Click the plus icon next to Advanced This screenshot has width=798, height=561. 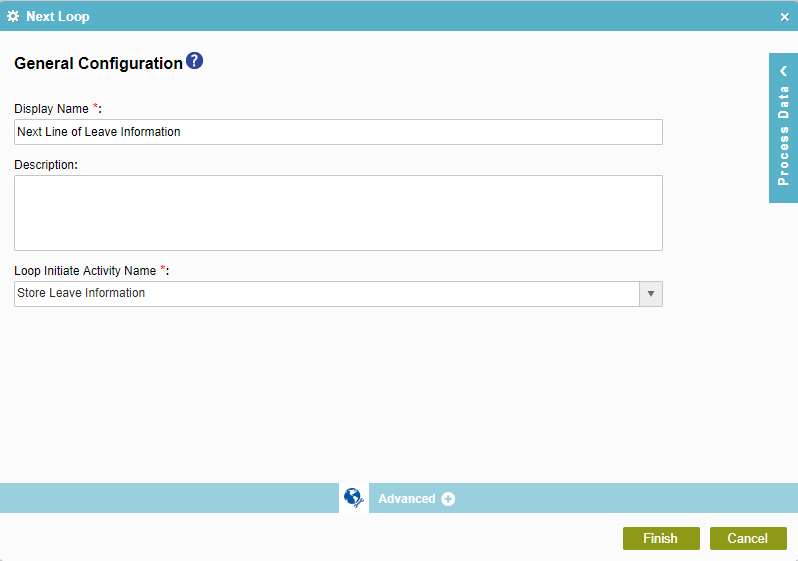(448, 499)
